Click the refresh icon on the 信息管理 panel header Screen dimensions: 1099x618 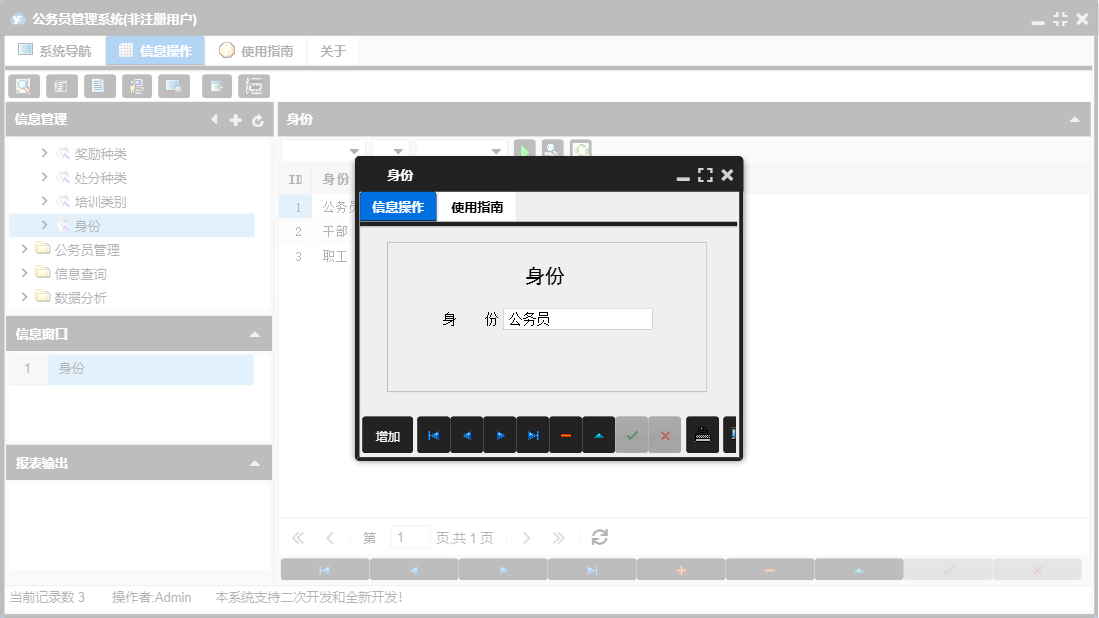(x=258, y=119)
